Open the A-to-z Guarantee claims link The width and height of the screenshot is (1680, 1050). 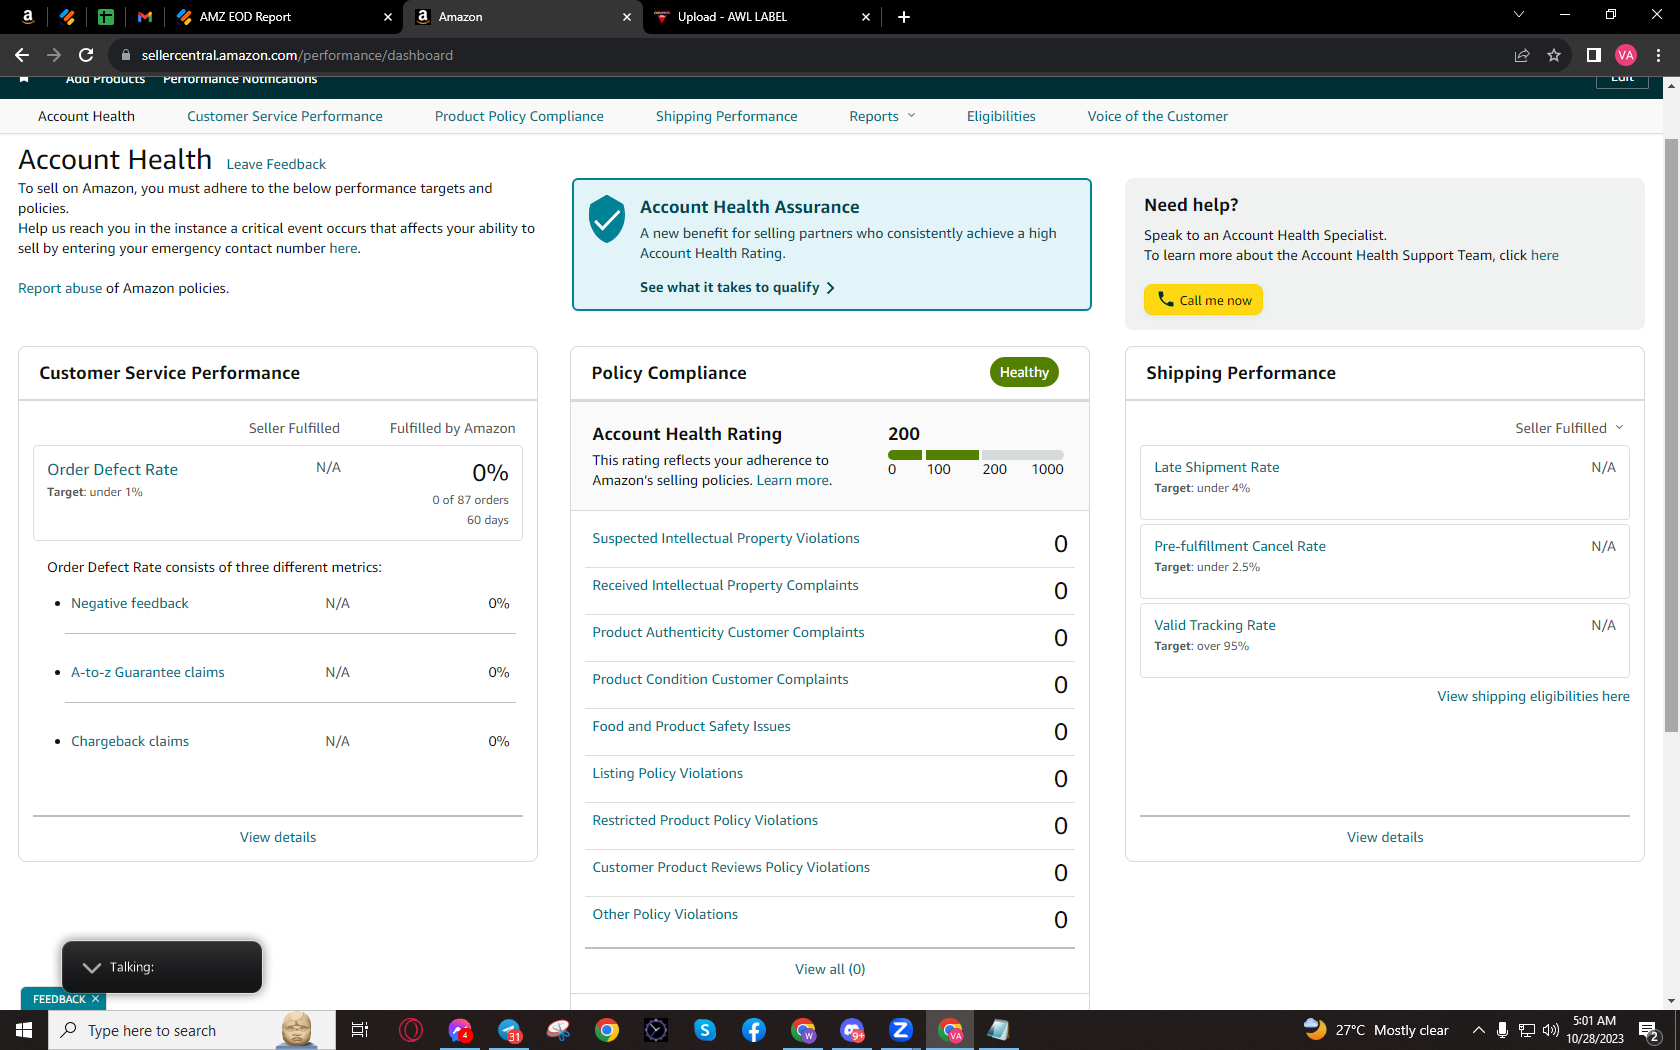point(148,672)
